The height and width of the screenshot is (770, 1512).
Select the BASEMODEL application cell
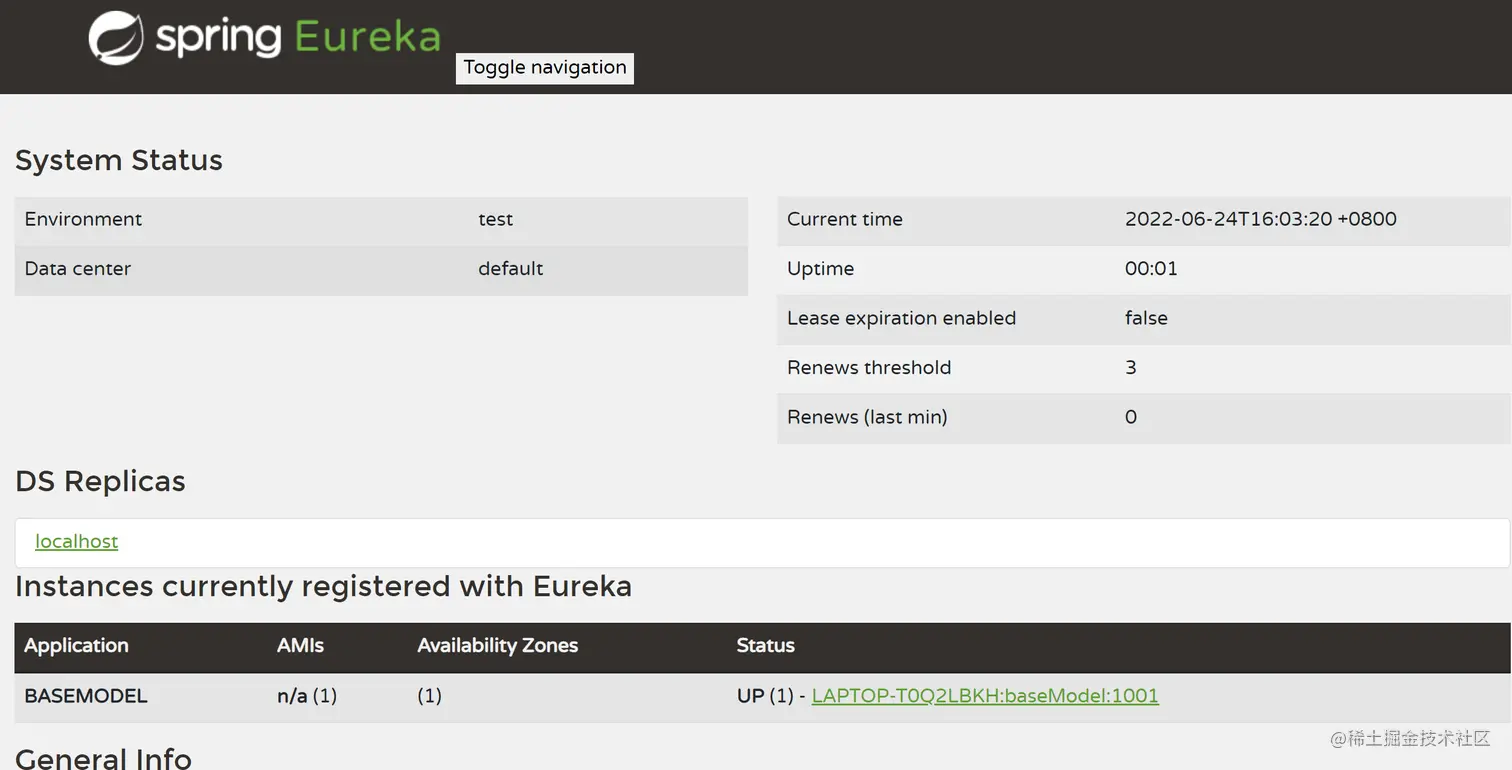pyautogui.click(x=86, y=696)
